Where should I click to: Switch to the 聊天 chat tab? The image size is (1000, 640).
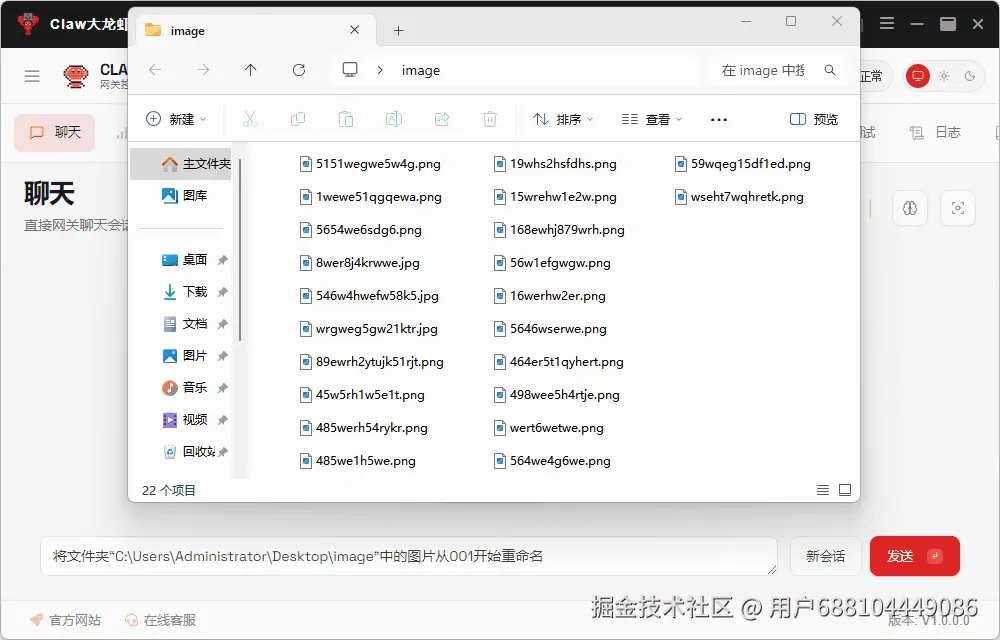(53, 132)
